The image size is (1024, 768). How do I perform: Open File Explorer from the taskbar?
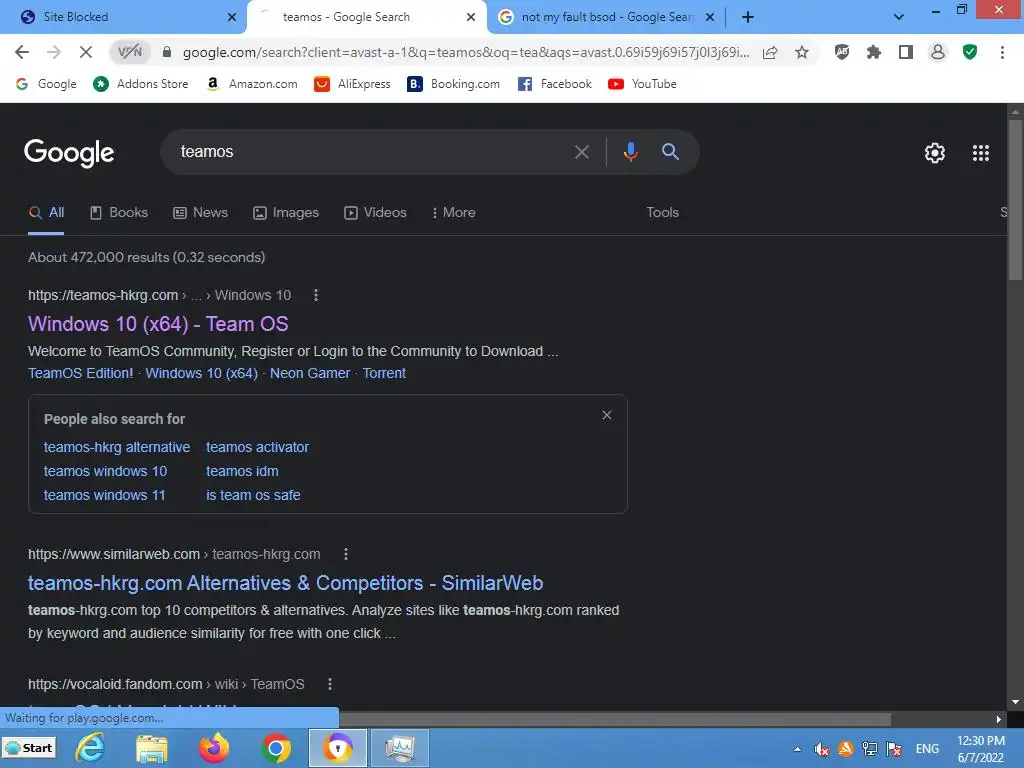[x=152, y=748]
